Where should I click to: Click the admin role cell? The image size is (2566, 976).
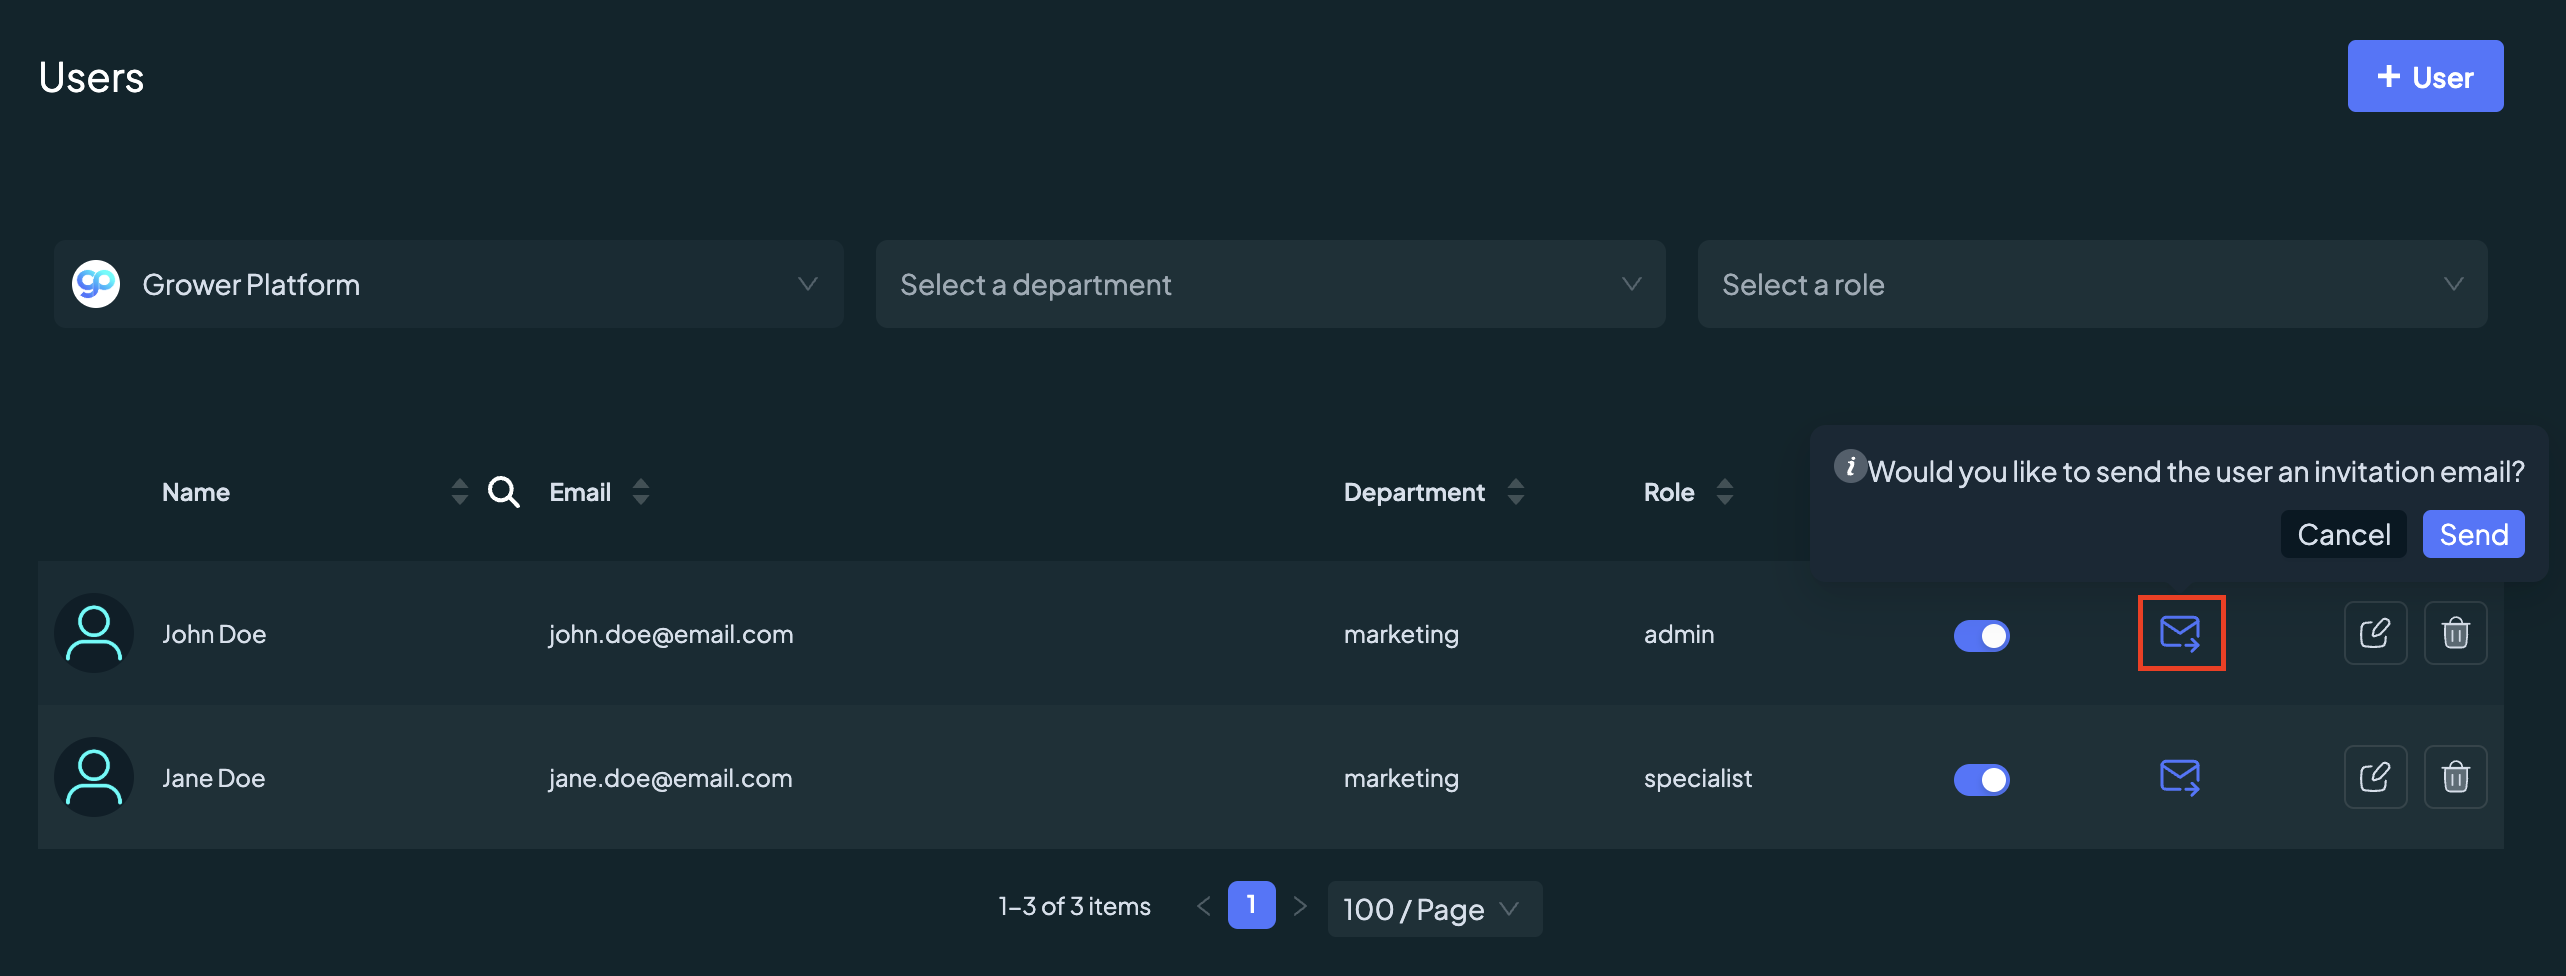1679,634
